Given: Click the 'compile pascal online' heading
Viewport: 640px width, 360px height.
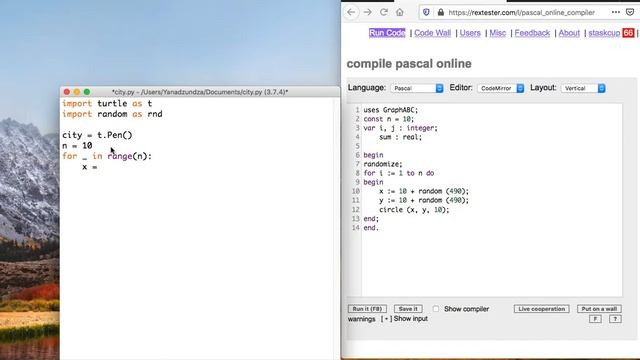Looking at the screenshot, I should pos(409,64).
